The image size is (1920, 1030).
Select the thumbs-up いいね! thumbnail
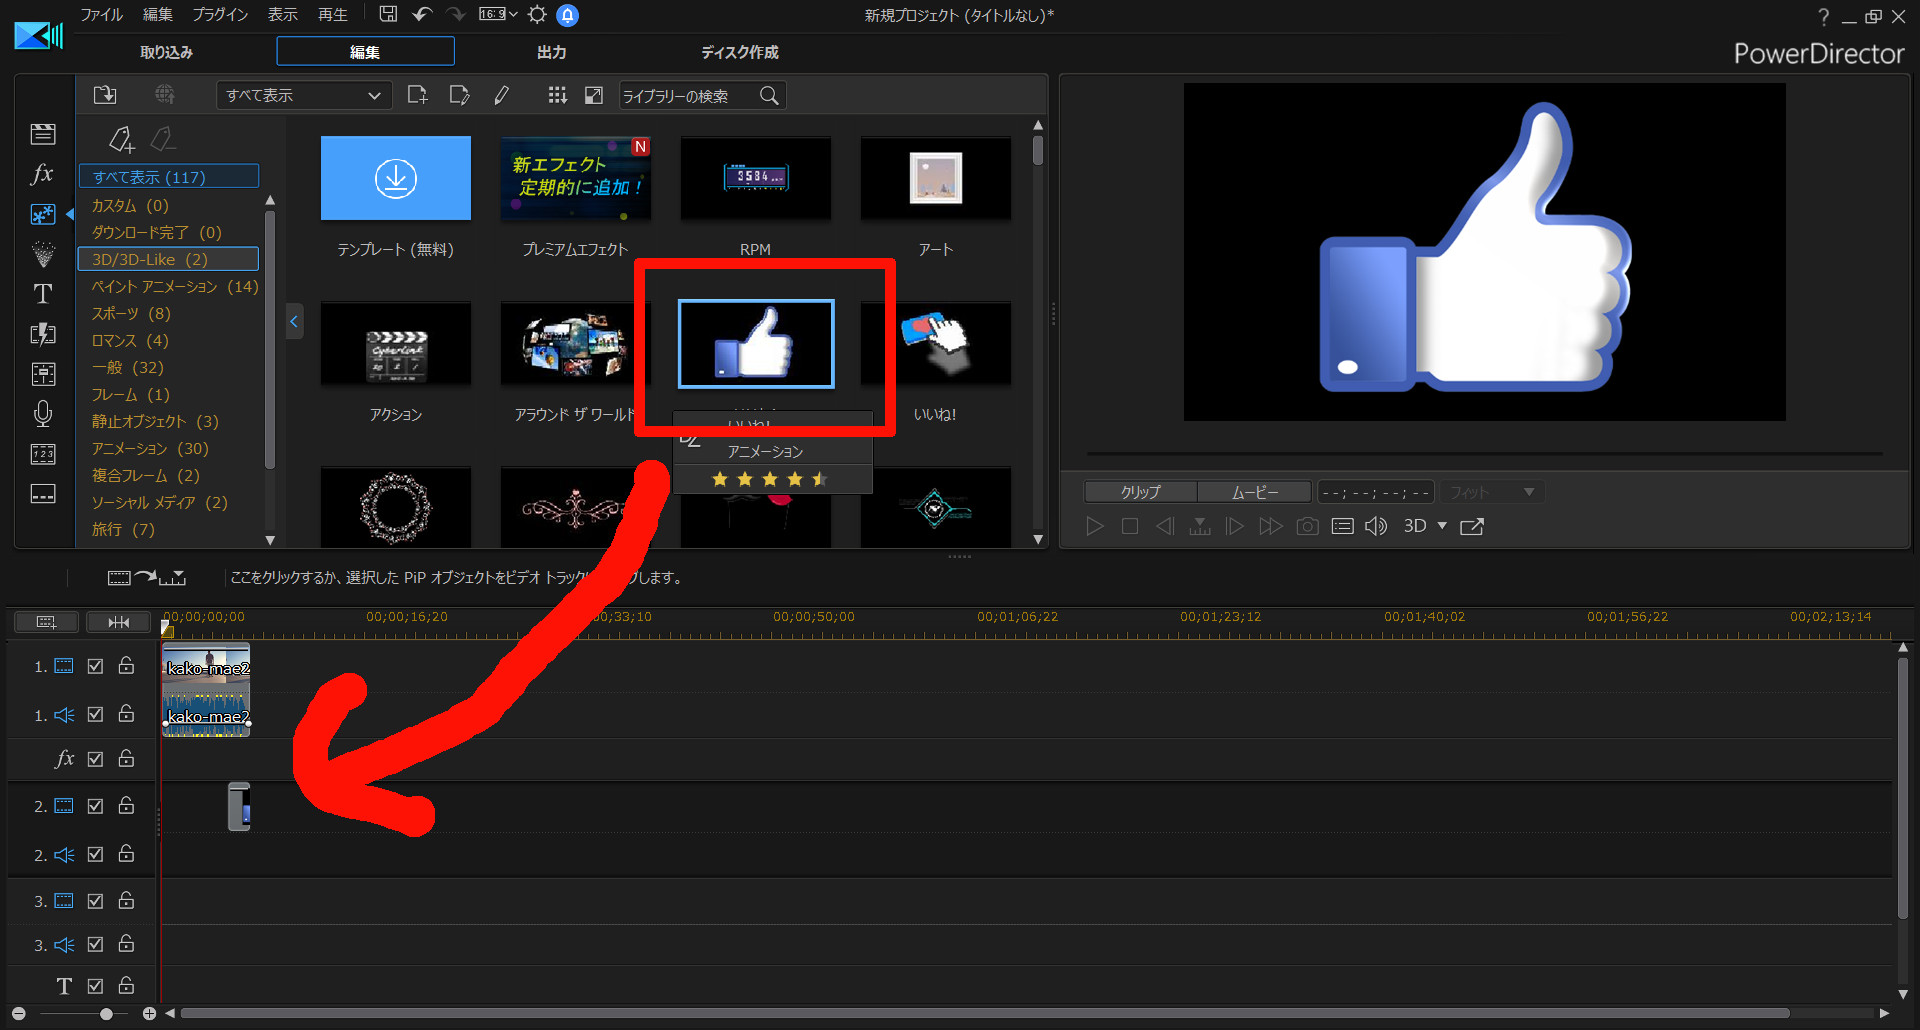click(x=756, y=343)
